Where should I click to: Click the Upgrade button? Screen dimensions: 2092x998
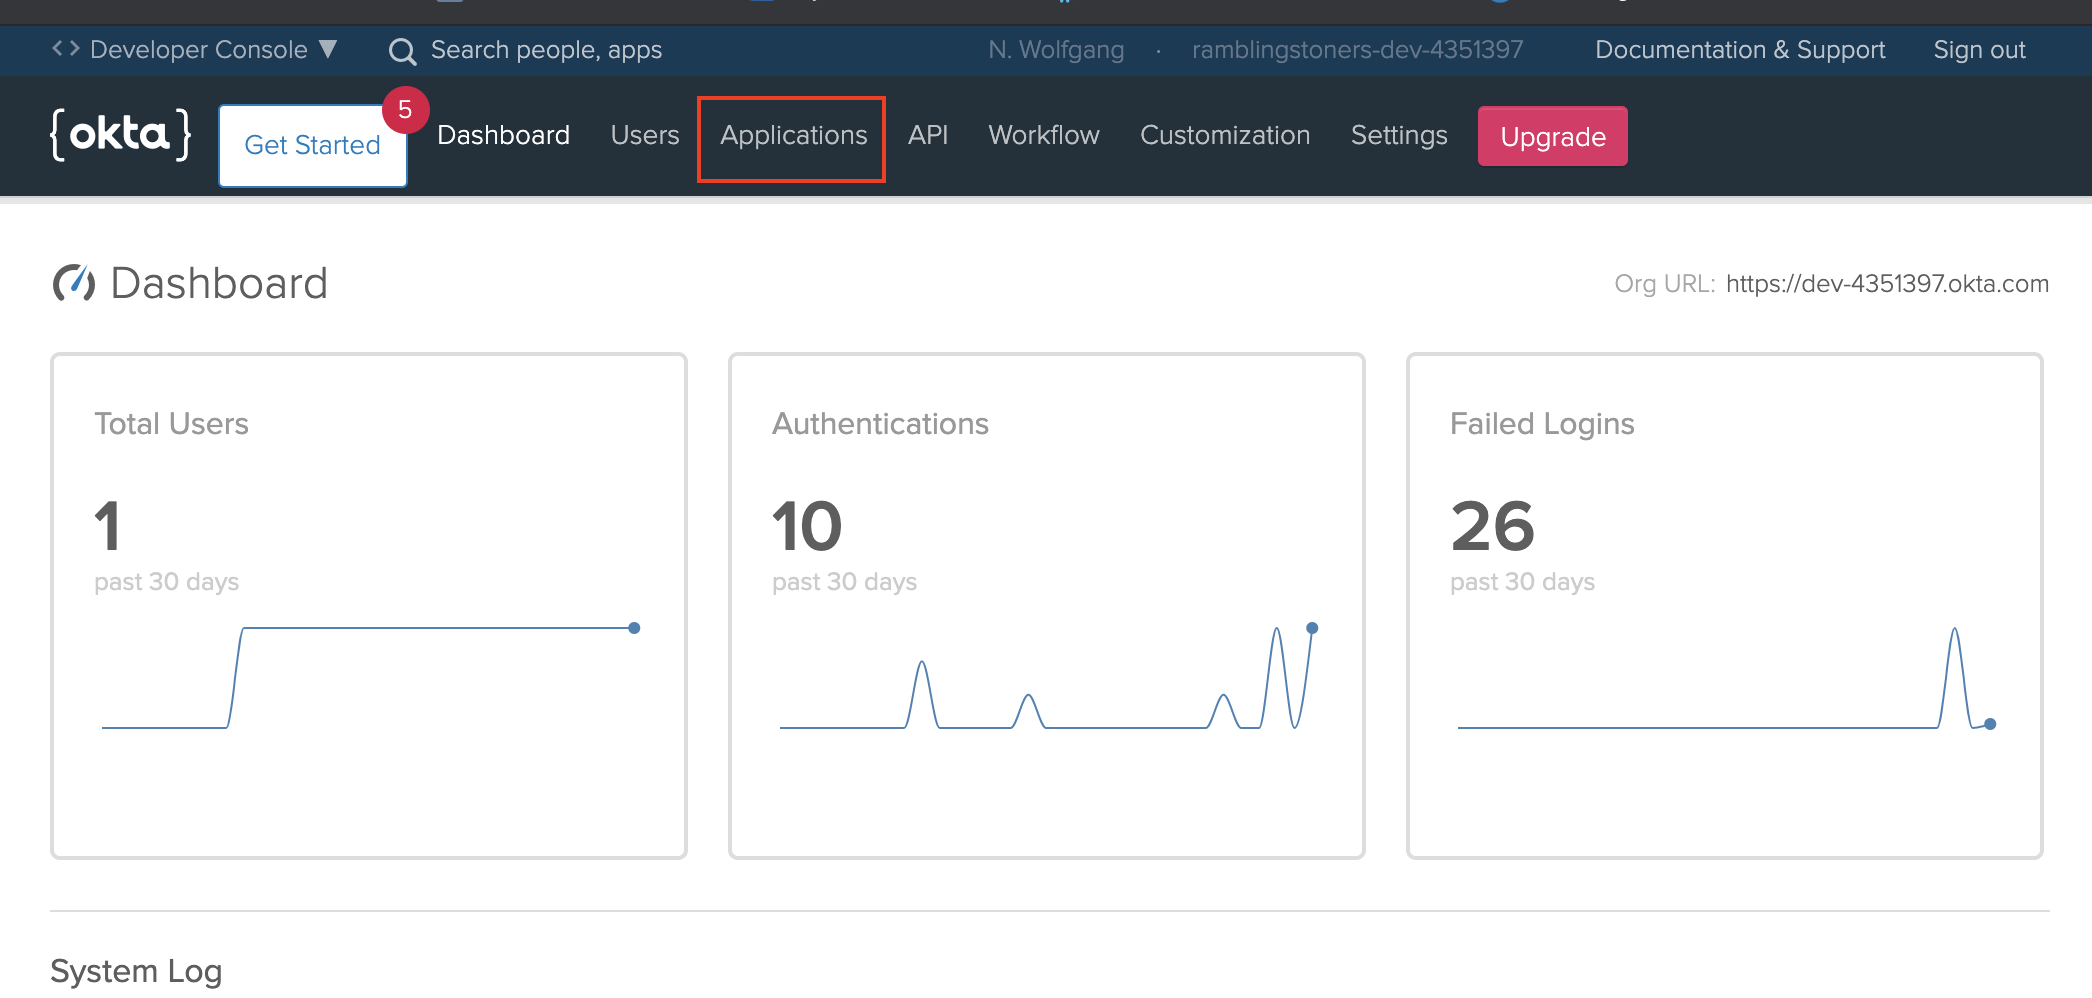coord(1551,137)
